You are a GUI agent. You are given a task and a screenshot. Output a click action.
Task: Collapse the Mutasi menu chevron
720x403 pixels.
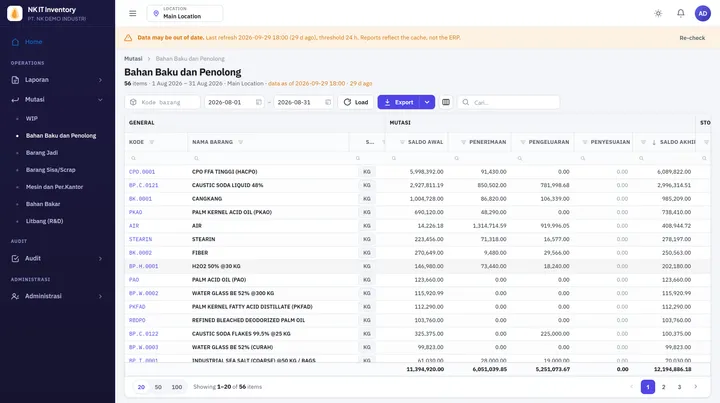click(x=100, y=100)
